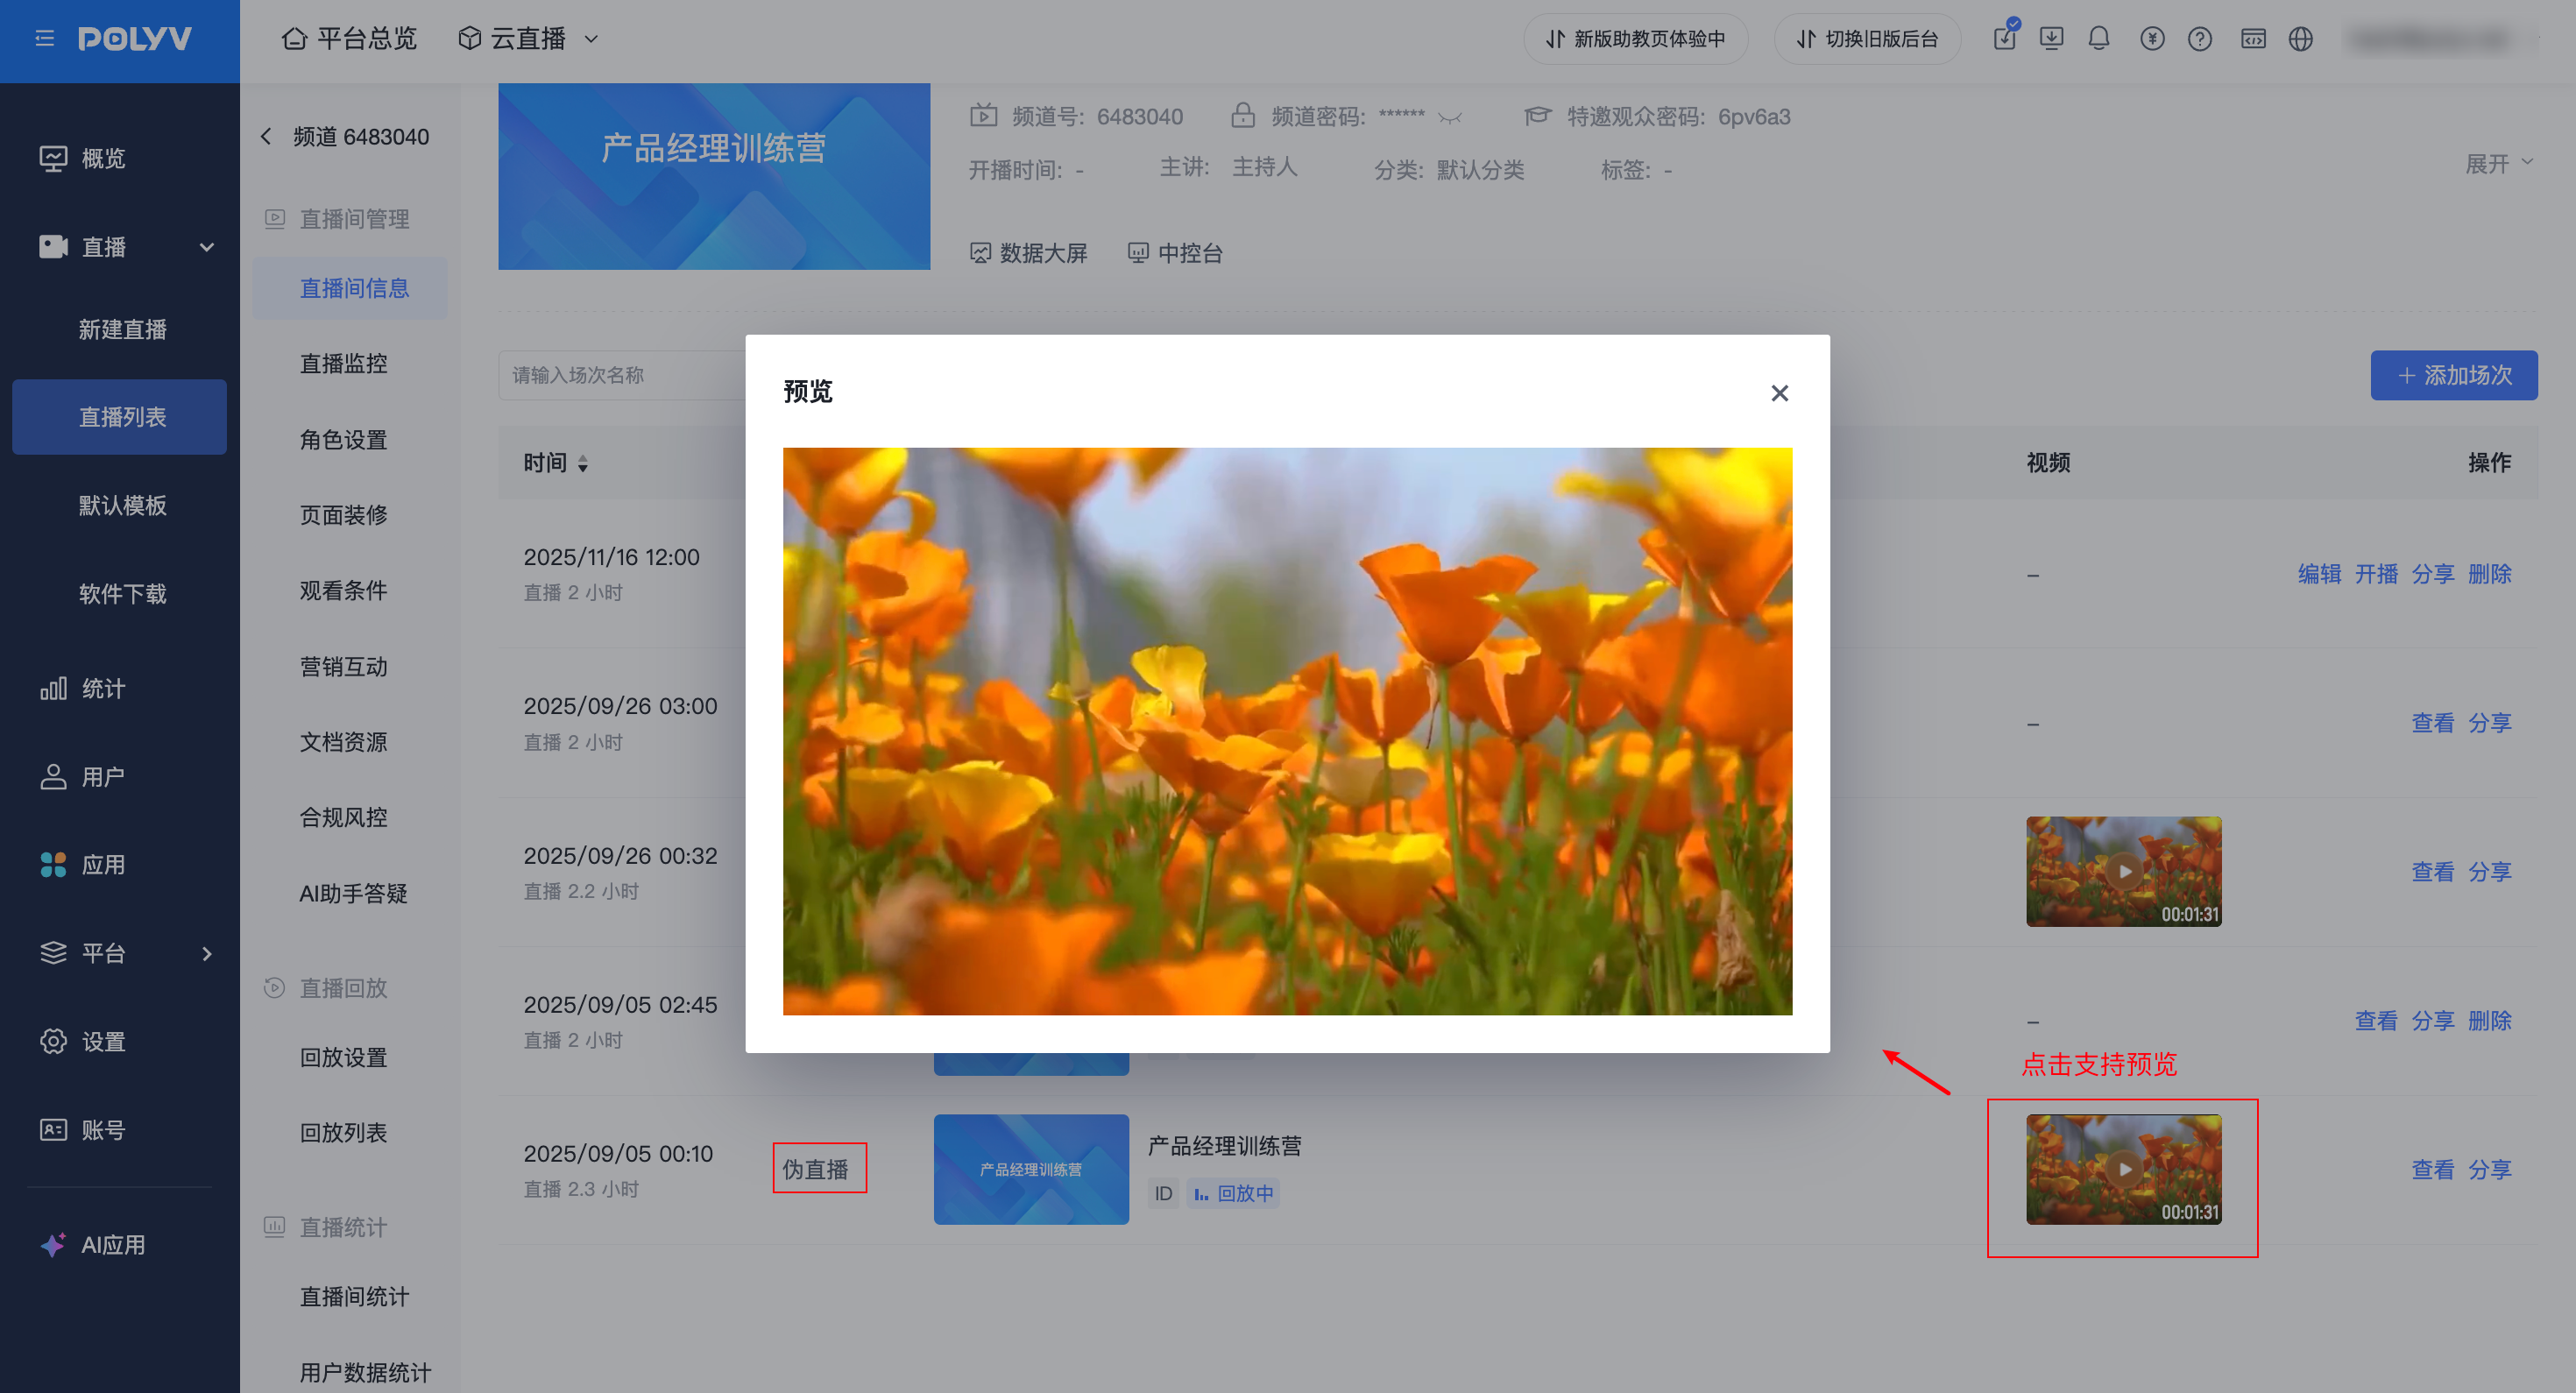The height and width of the screenshot is (1393, 2576).
Task: Collapse the sidebar with the hamburger icon
Action: [44, 38]
